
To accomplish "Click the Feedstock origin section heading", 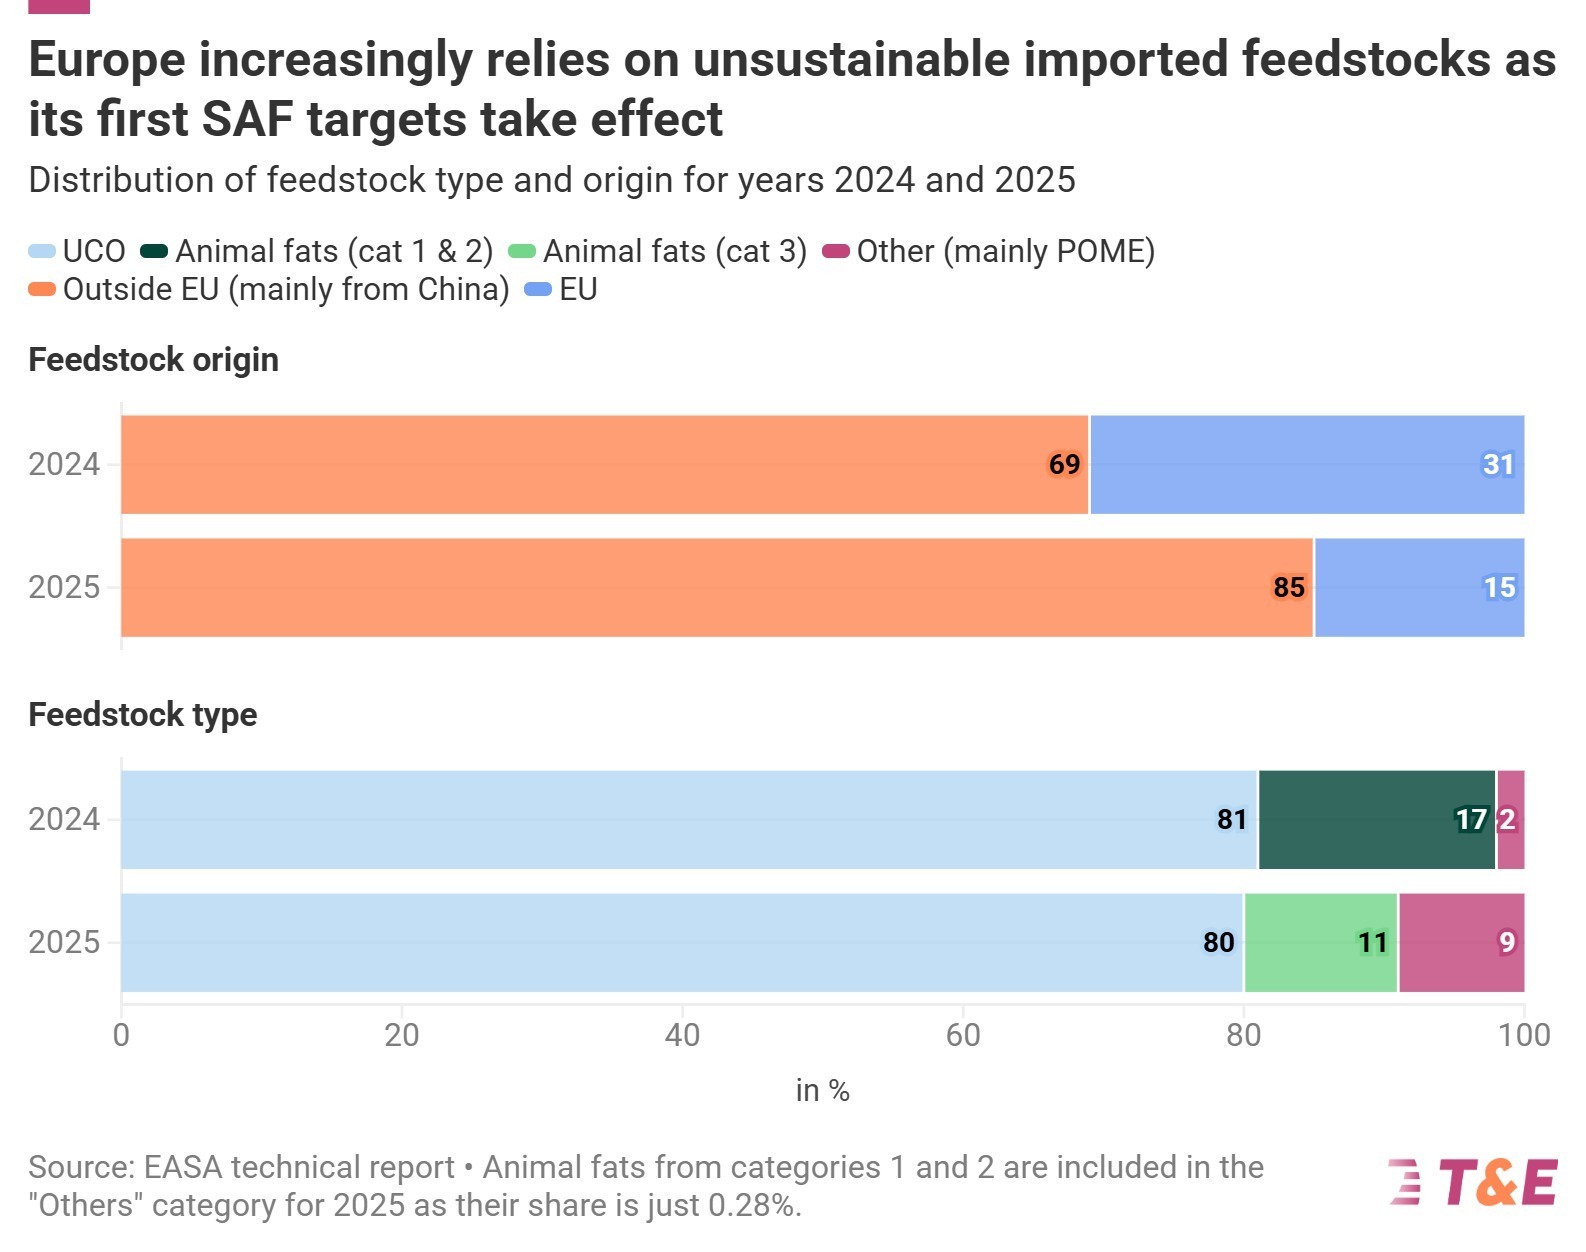I will (153, 360).
